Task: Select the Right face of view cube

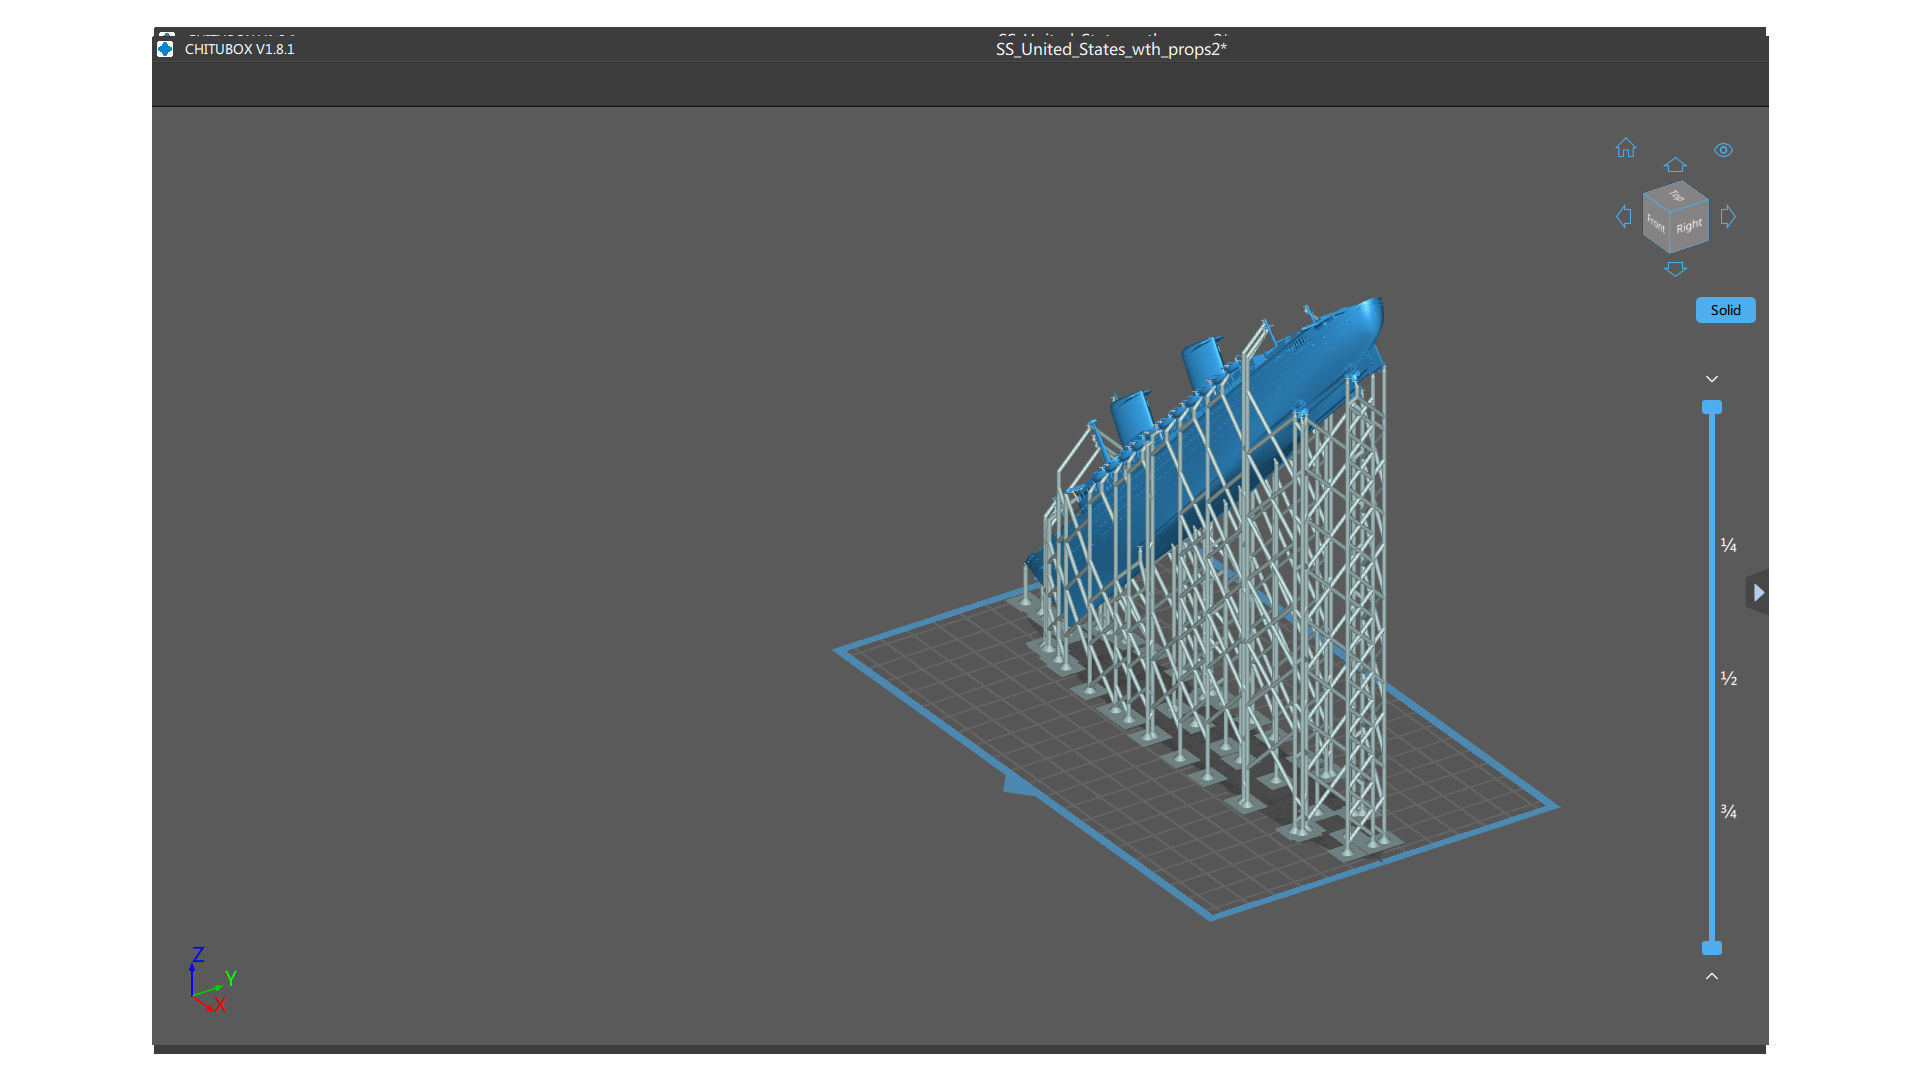Action: (1689, 227)
